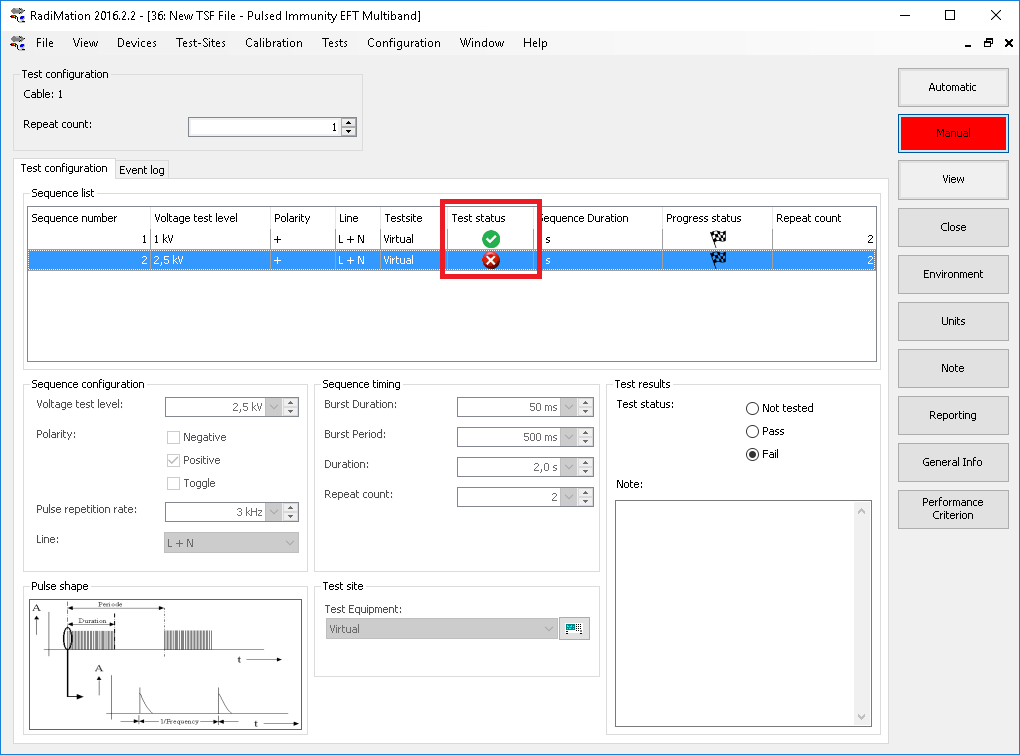Toggle the Positive polarity checkbox
The image size is (1020, 755).
[x=173, y=460]
